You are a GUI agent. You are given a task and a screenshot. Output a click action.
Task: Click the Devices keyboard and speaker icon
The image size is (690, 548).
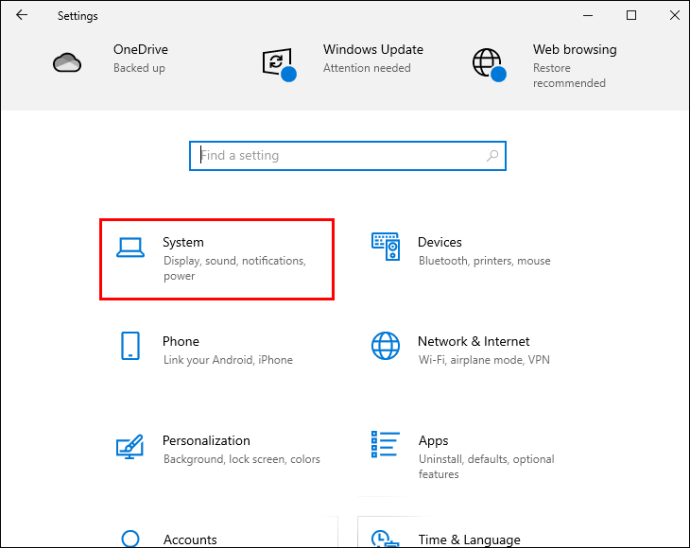[385, 246]
